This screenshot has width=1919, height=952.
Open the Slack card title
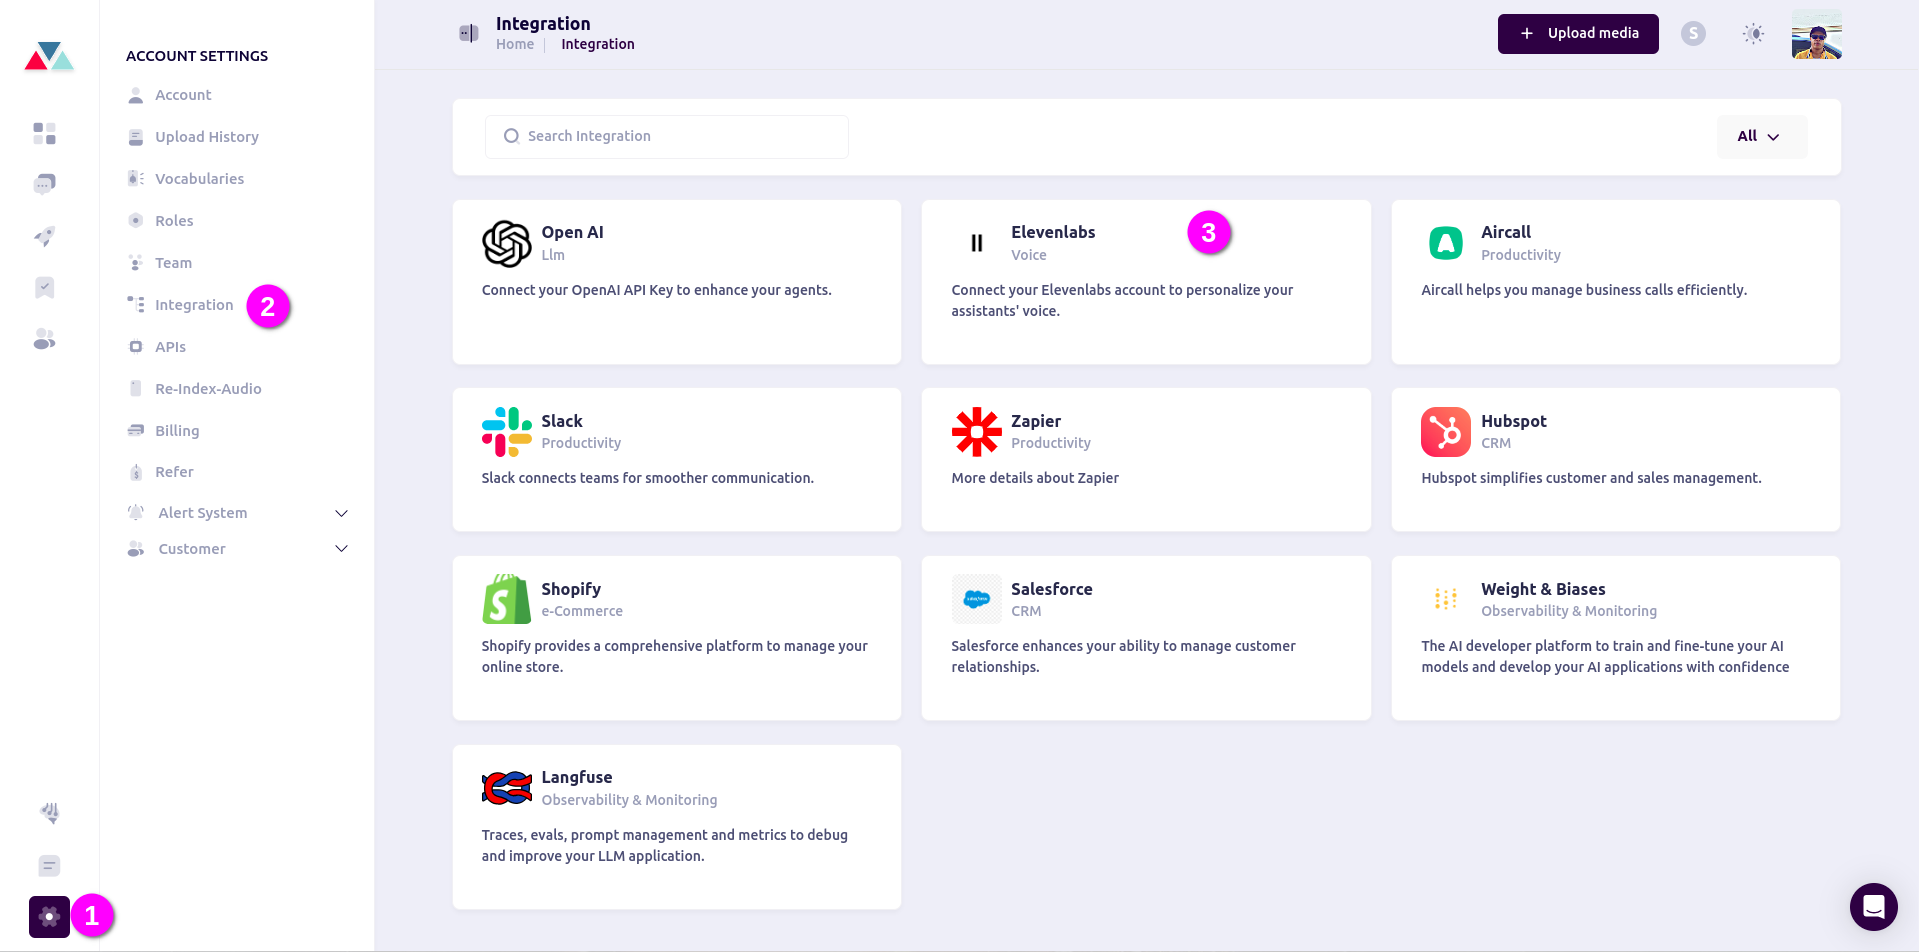(x=562, y=421)
